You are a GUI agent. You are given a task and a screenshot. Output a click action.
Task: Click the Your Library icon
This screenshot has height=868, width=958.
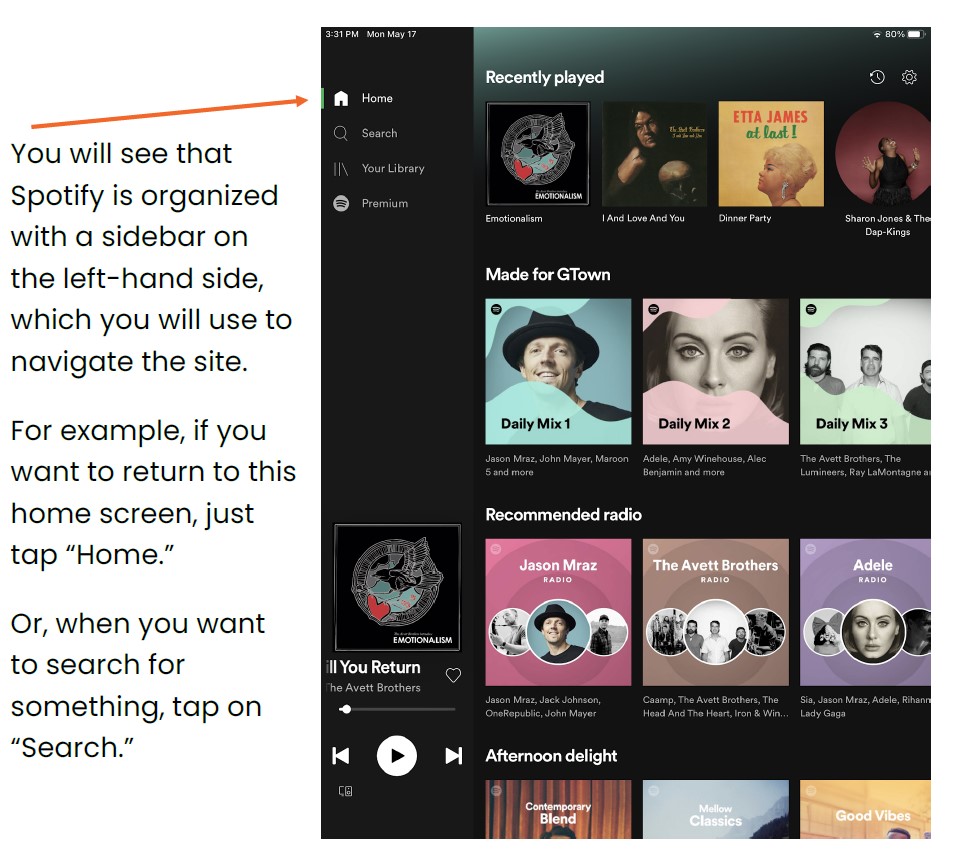[341, 169]
